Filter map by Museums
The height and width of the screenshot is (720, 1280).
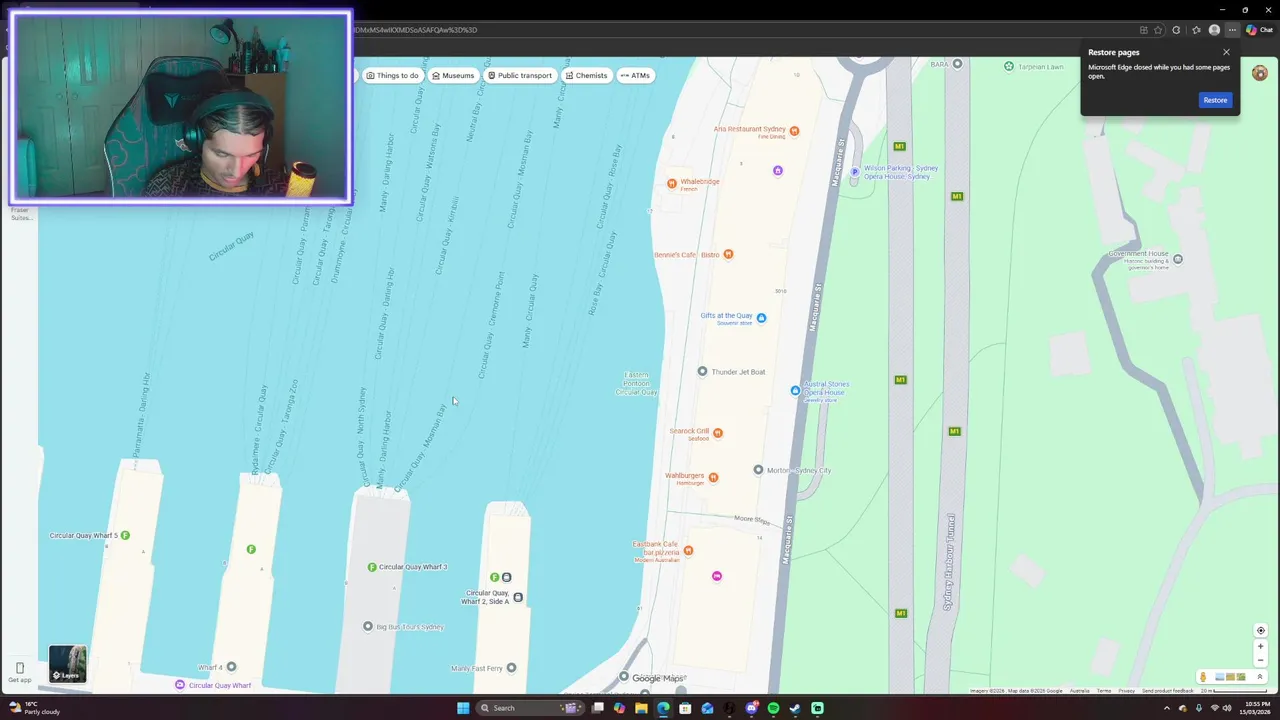pos(453,75)
